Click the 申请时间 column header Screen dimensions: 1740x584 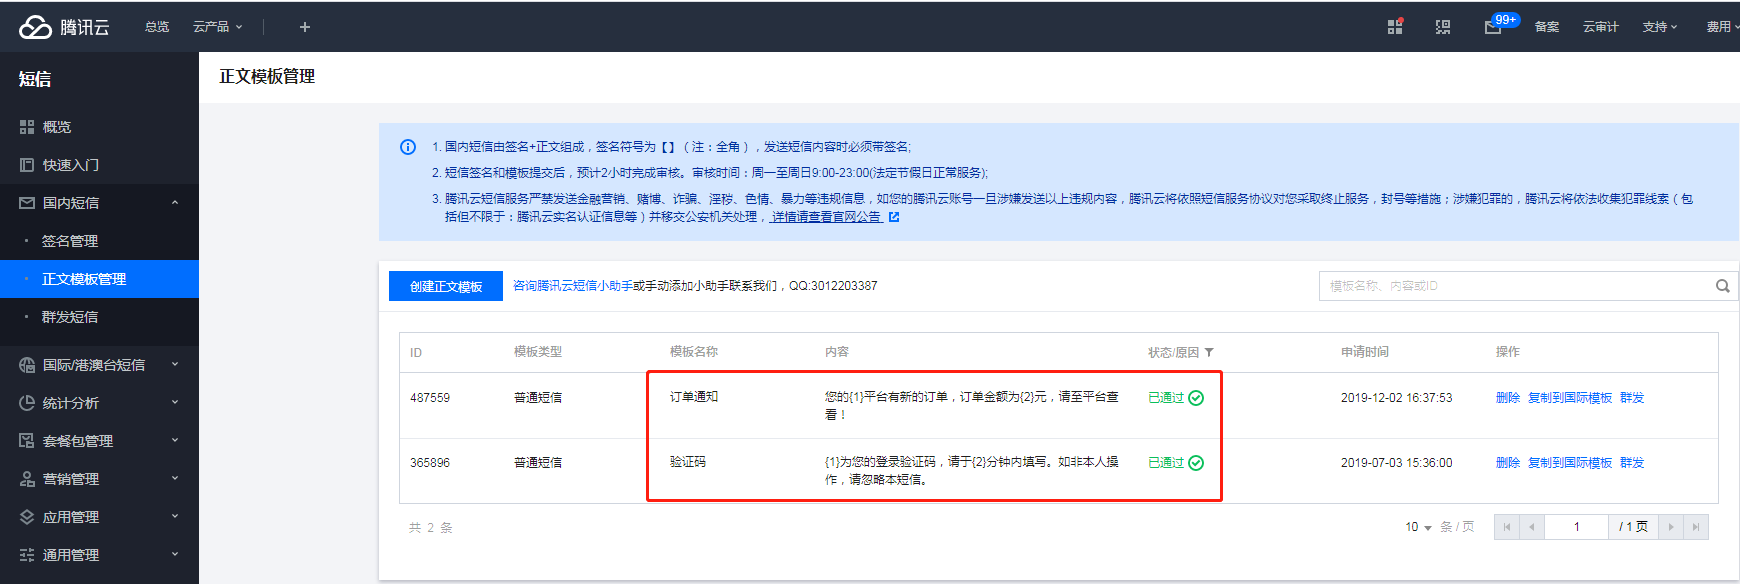(x=1365, y=352)
